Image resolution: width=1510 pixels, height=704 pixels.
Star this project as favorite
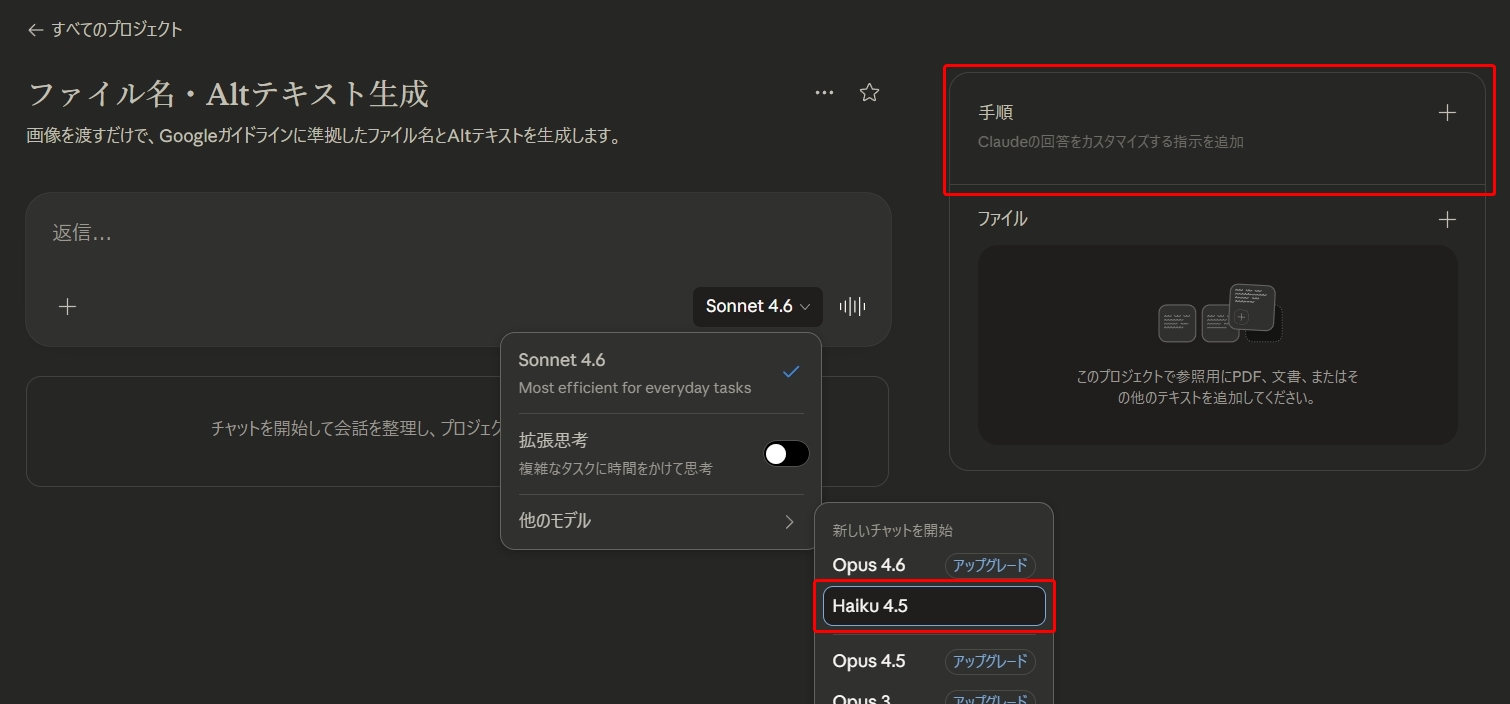click(x=868, y=92)
